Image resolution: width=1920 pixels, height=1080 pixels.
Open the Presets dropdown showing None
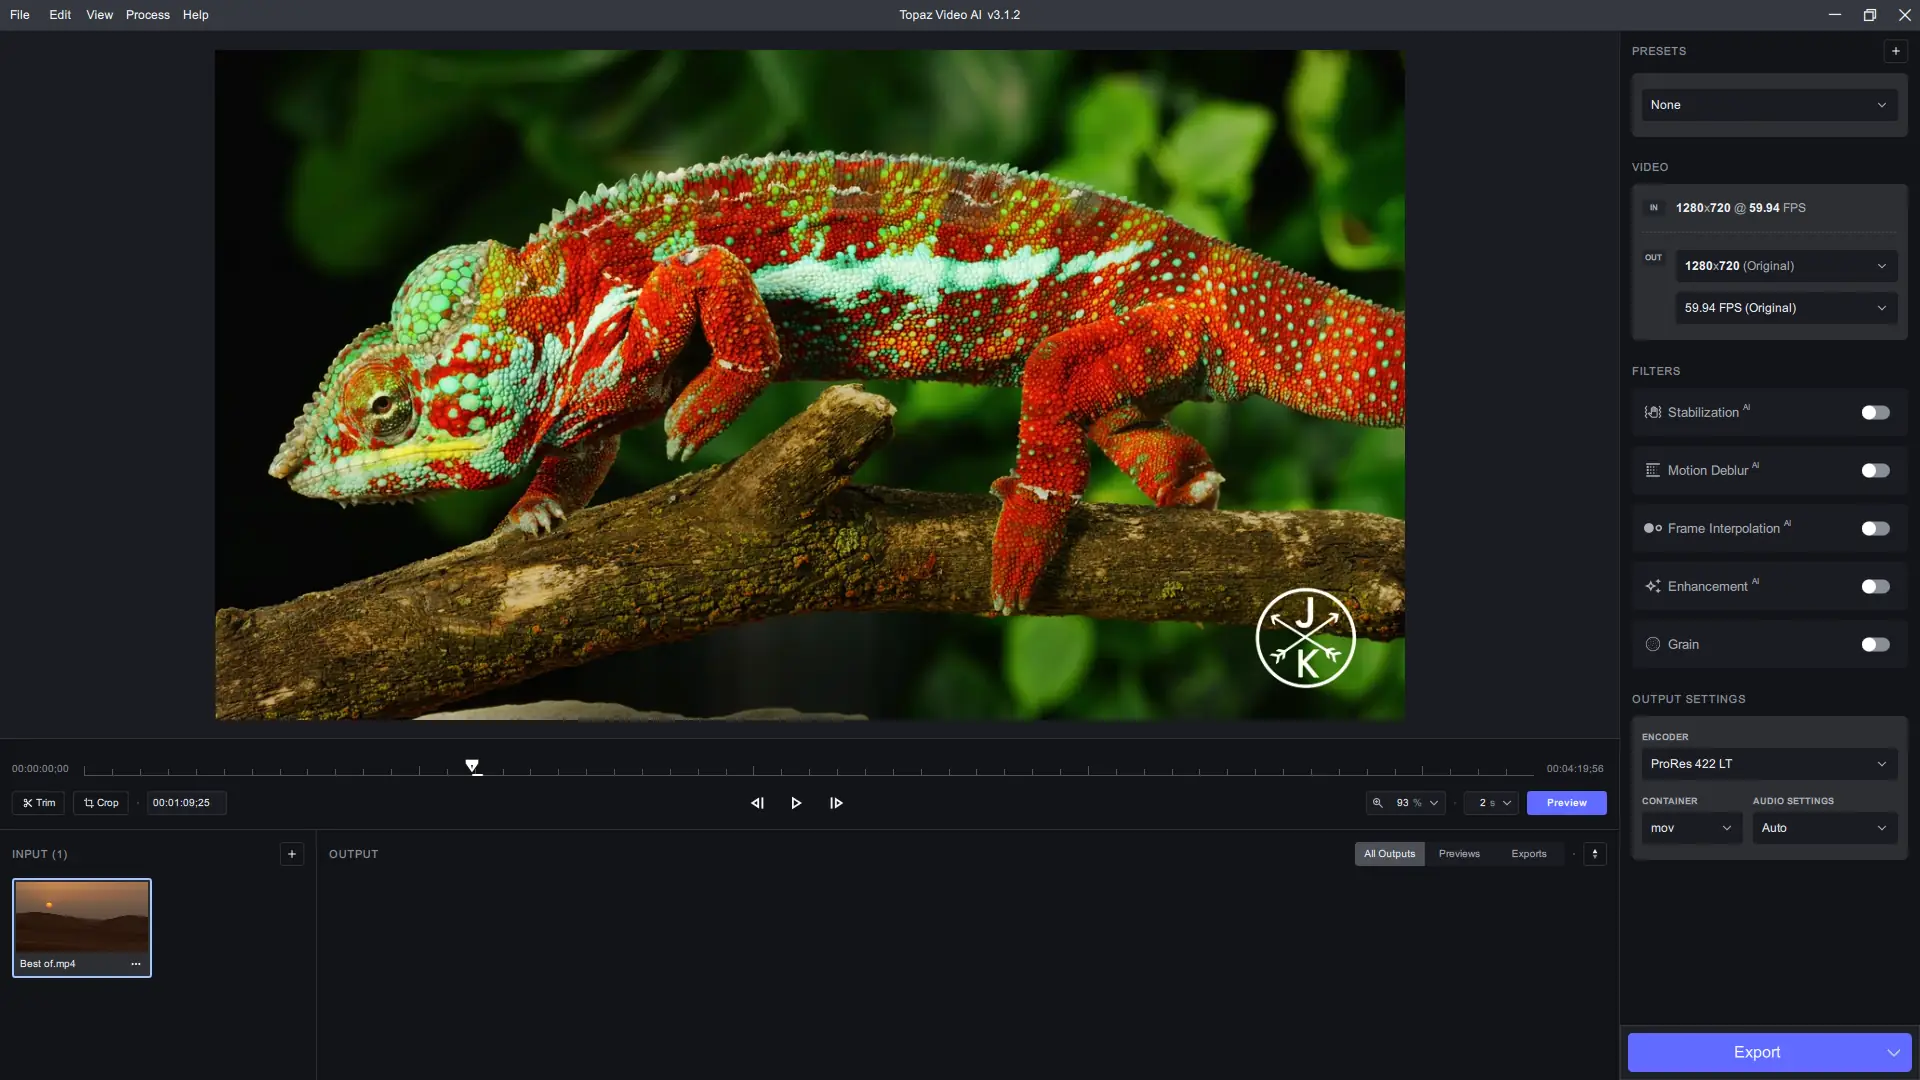(1768, 105)
